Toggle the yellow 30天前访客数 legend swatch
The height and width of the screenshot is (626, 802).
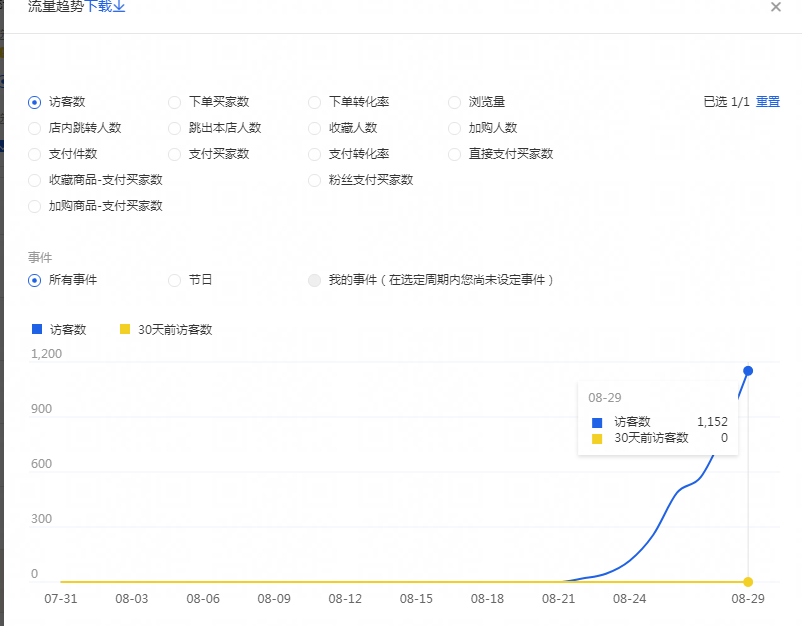(x=124, y=329)
